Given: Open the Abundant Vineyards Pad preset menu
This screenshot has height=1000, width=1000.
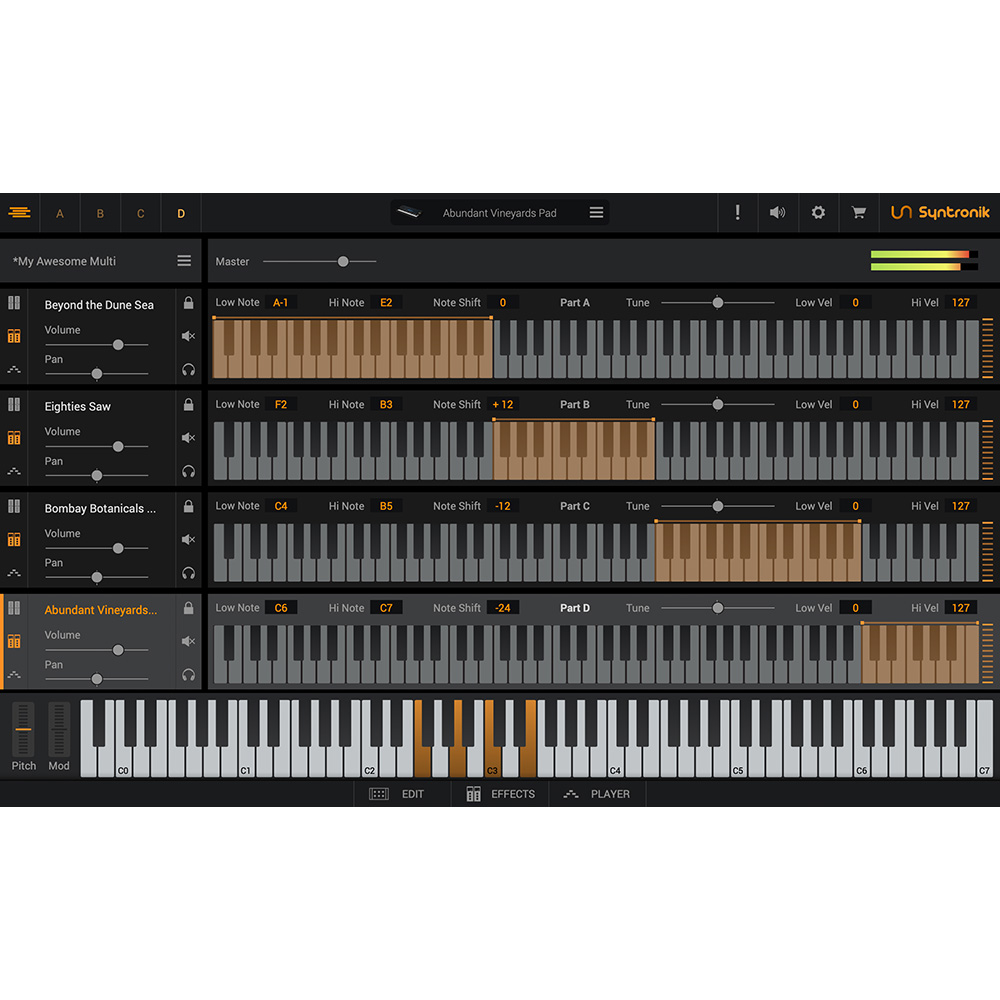Looking at the screenshot, I should [x=596, y=213].
